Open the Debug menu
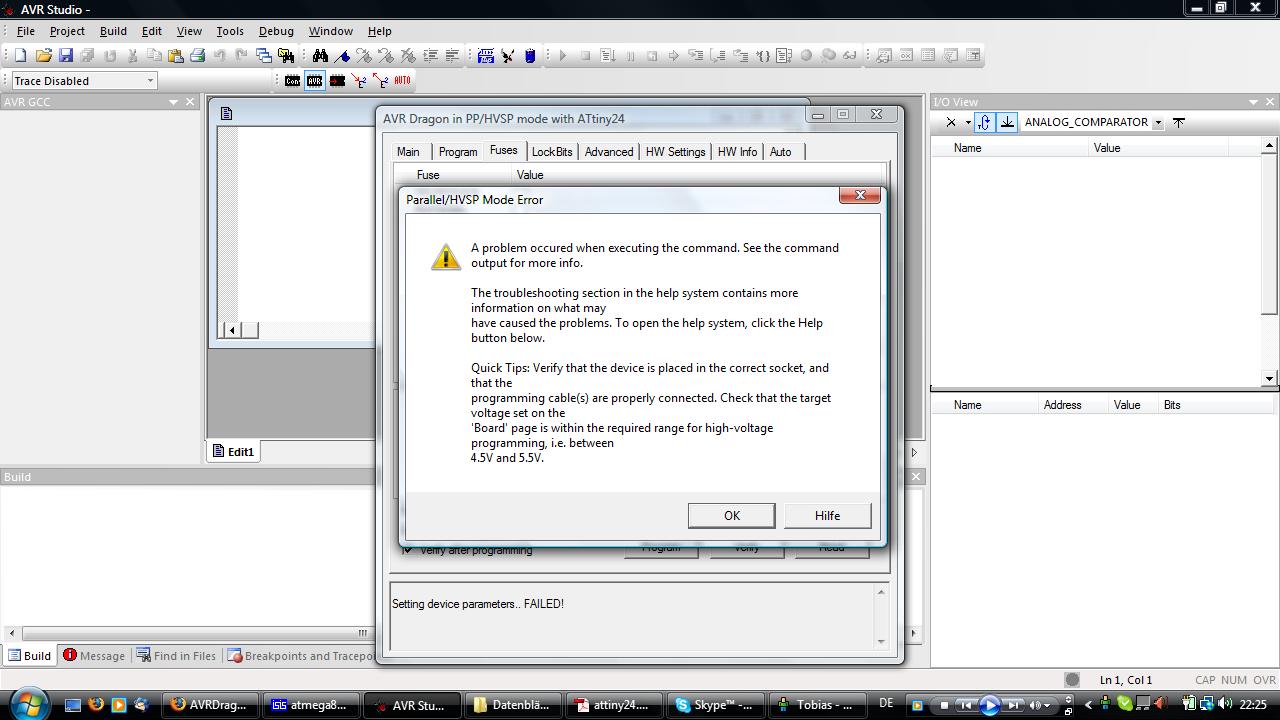This screenshot has width=1280, height=720. click(x=276, y=31)
